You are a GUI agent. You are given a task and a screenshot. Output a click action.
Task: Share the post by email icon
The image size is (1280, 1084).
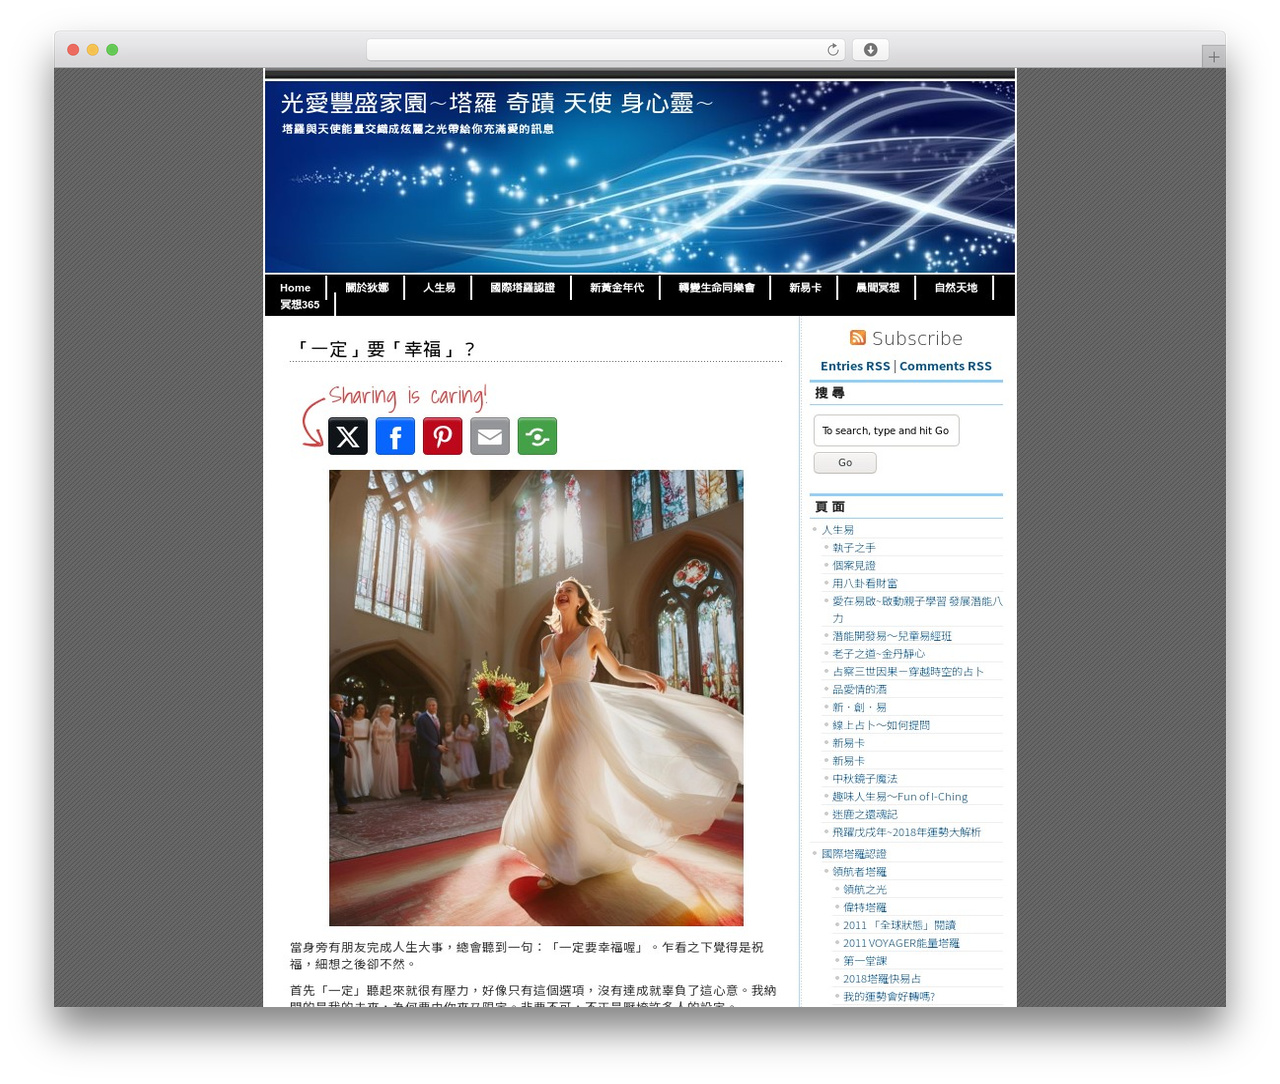tap(490, 436)
